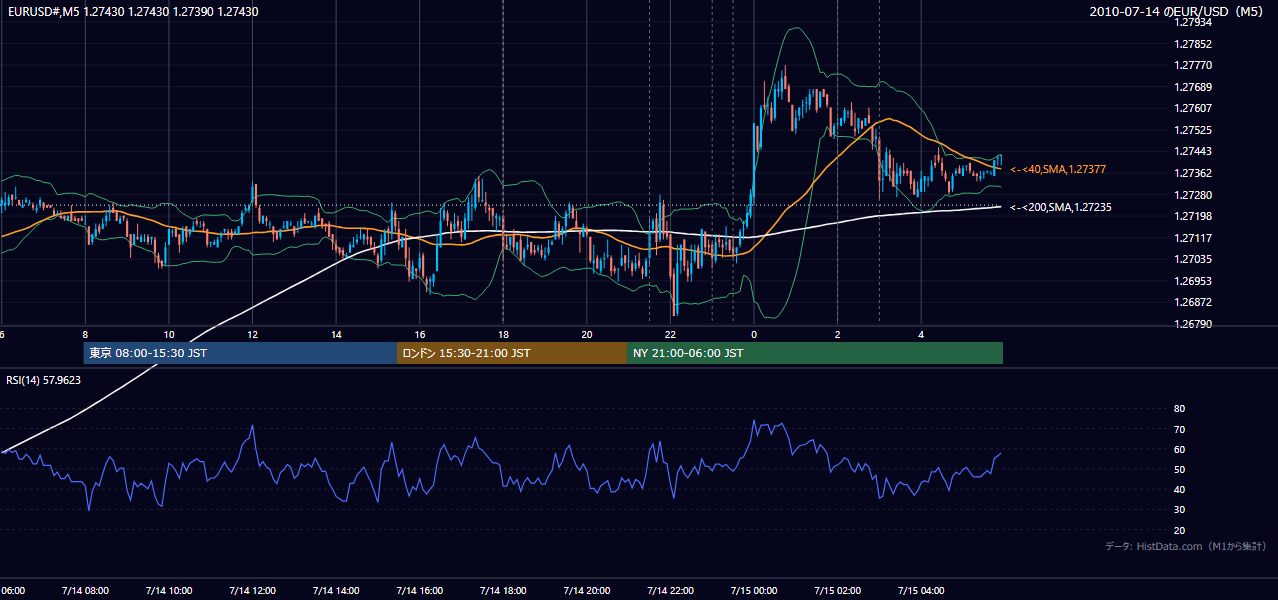
Task: Click bottom time label 7/14 10:00
Action: click(168, 590)
